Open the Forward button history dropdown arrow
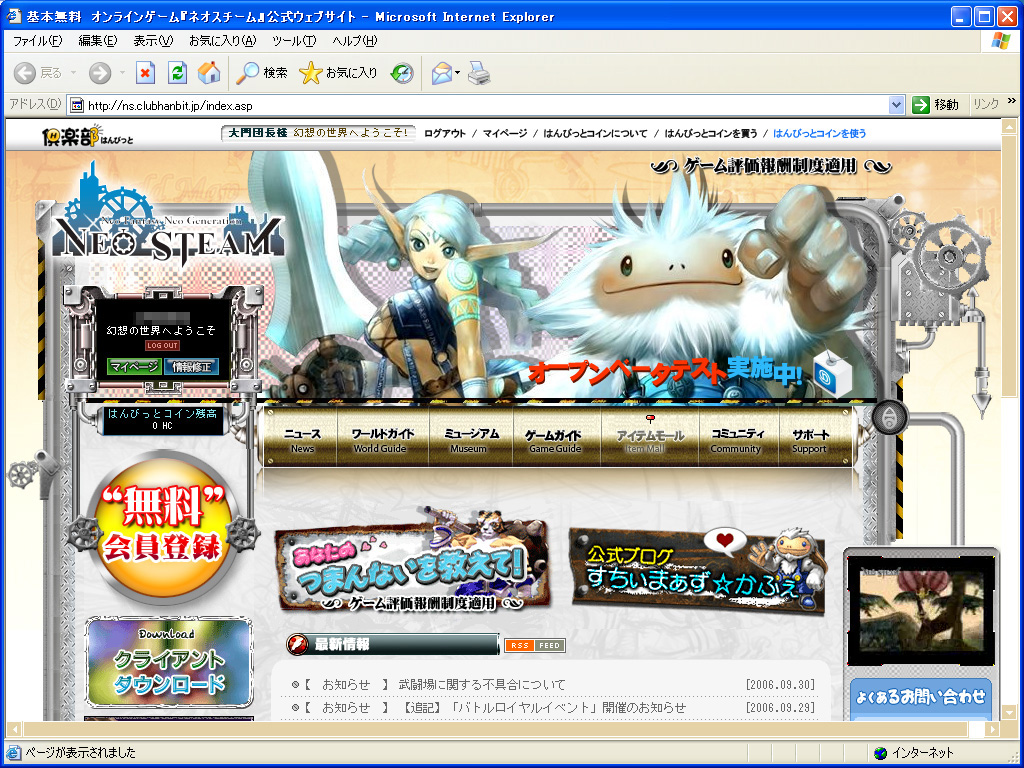 pos(121,73)
